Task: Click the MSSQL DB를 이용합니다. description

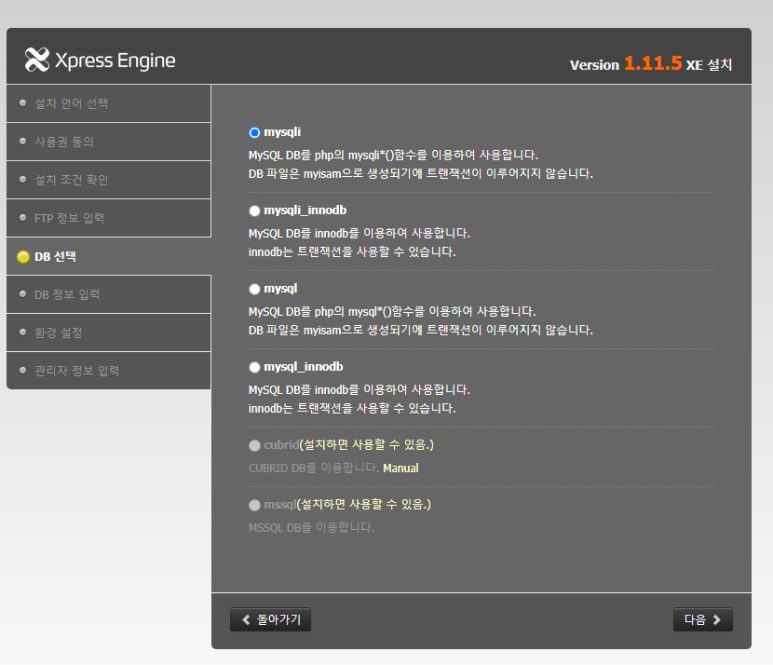Action: point(312,527)
